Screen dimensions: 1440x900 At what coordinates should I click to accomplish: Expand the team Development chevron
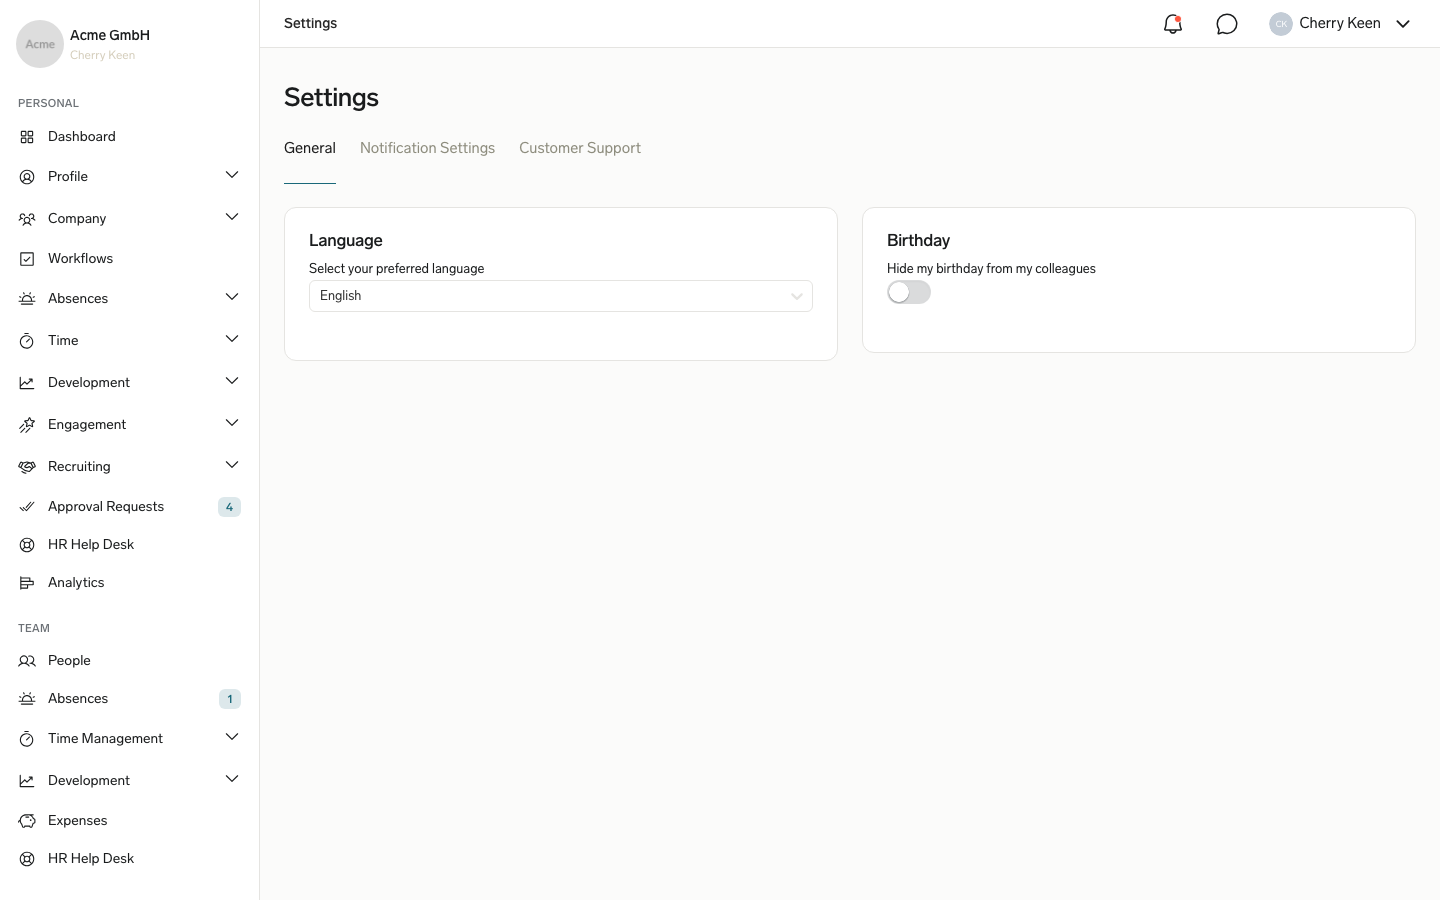[x=232, y=779]
